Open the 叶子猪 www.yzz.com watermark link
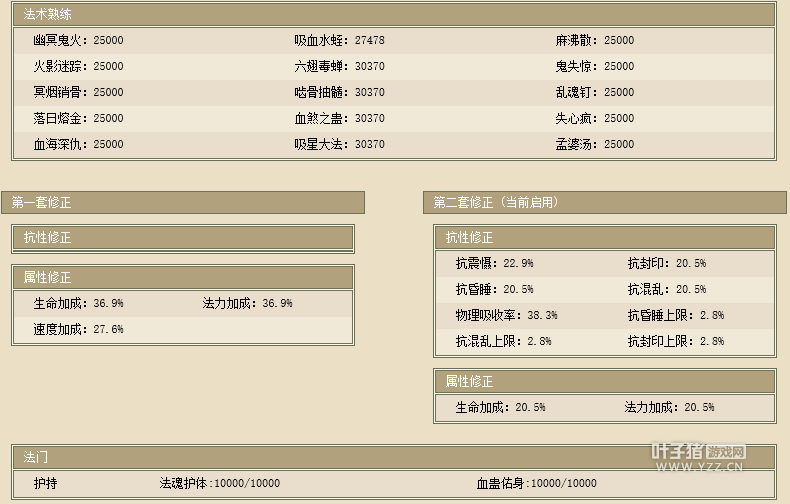 click(698, 457)
